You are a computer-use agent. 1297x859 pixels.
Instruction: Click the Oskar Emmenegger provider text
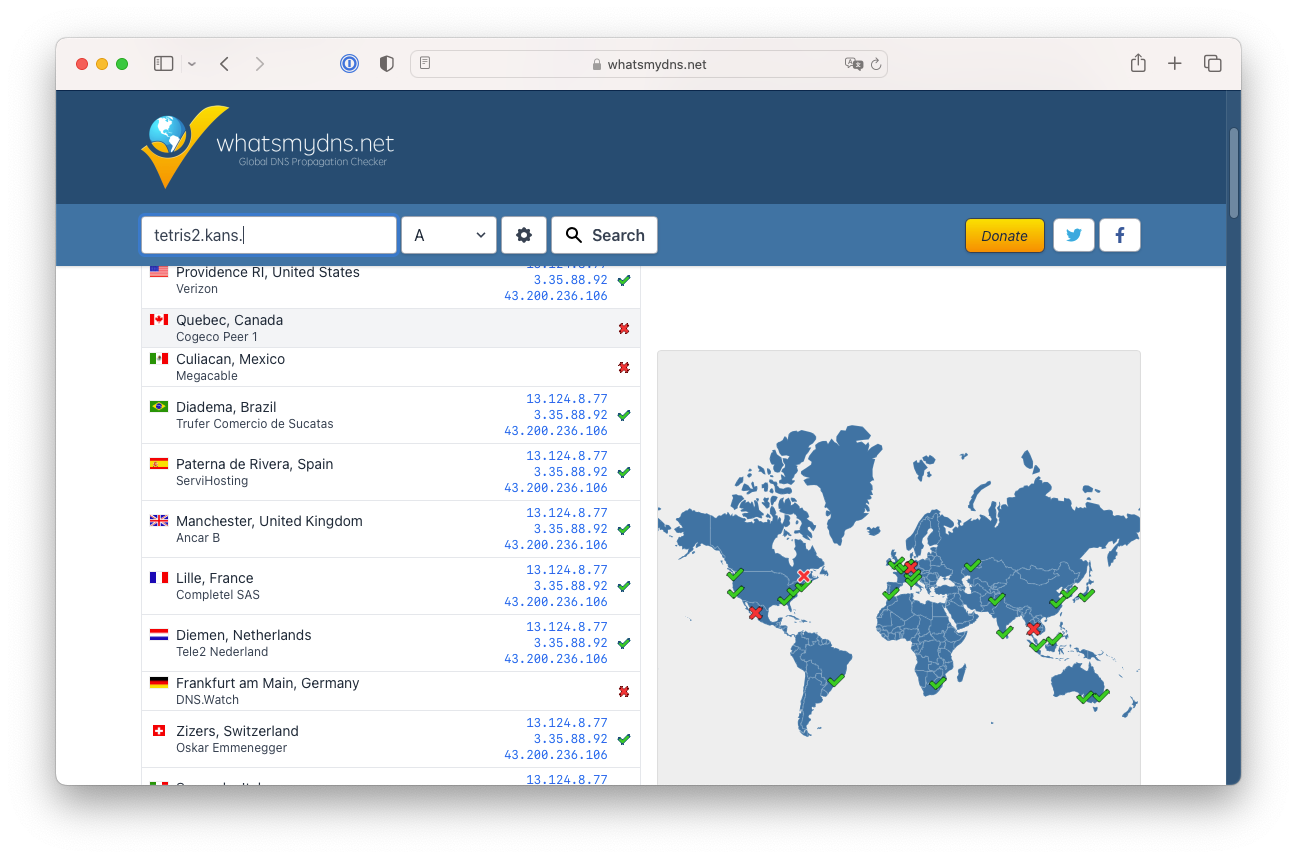231,748
